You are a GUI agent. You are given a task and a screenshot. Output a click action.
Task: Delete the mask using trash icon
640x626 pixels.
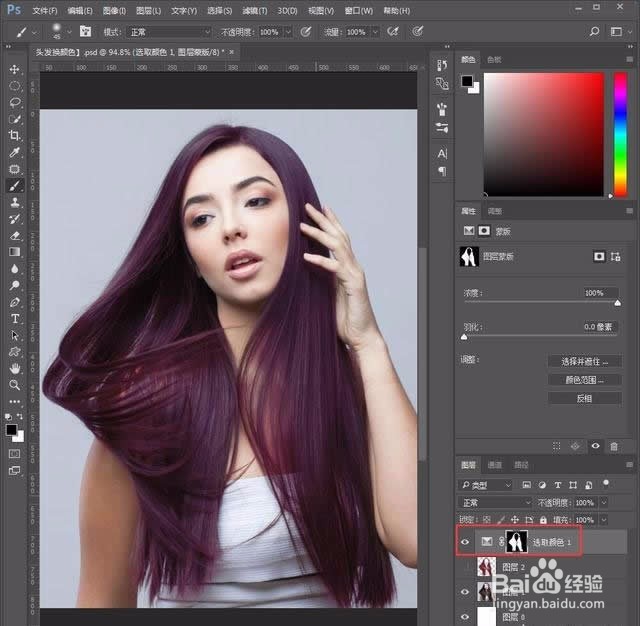[x=614, y=446]
